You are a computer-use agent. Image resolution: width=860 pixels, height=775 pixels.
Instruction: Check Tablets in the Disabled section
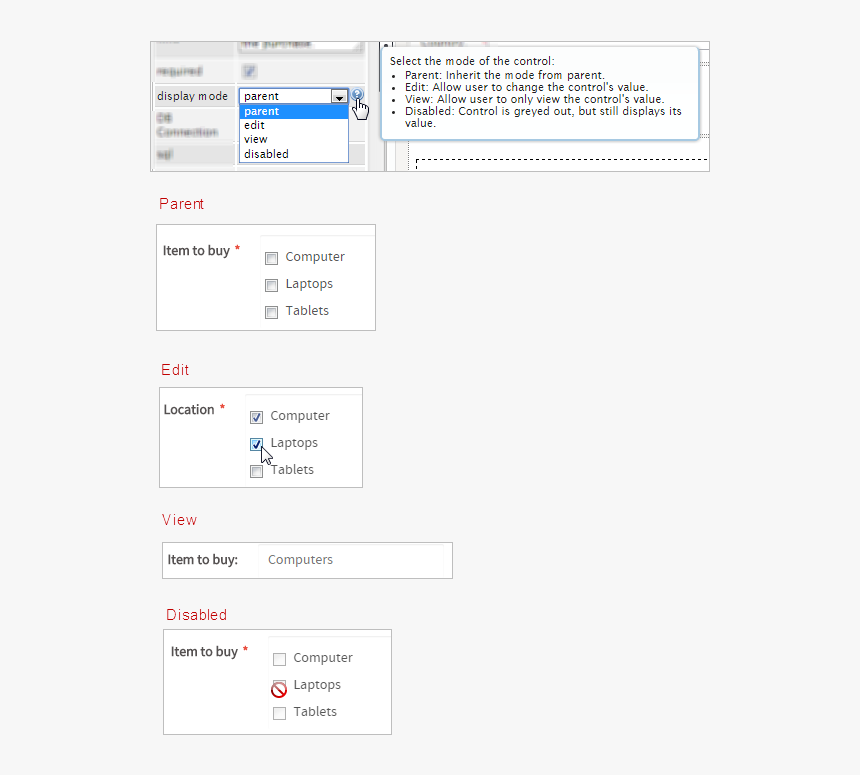tap(279, 713)
